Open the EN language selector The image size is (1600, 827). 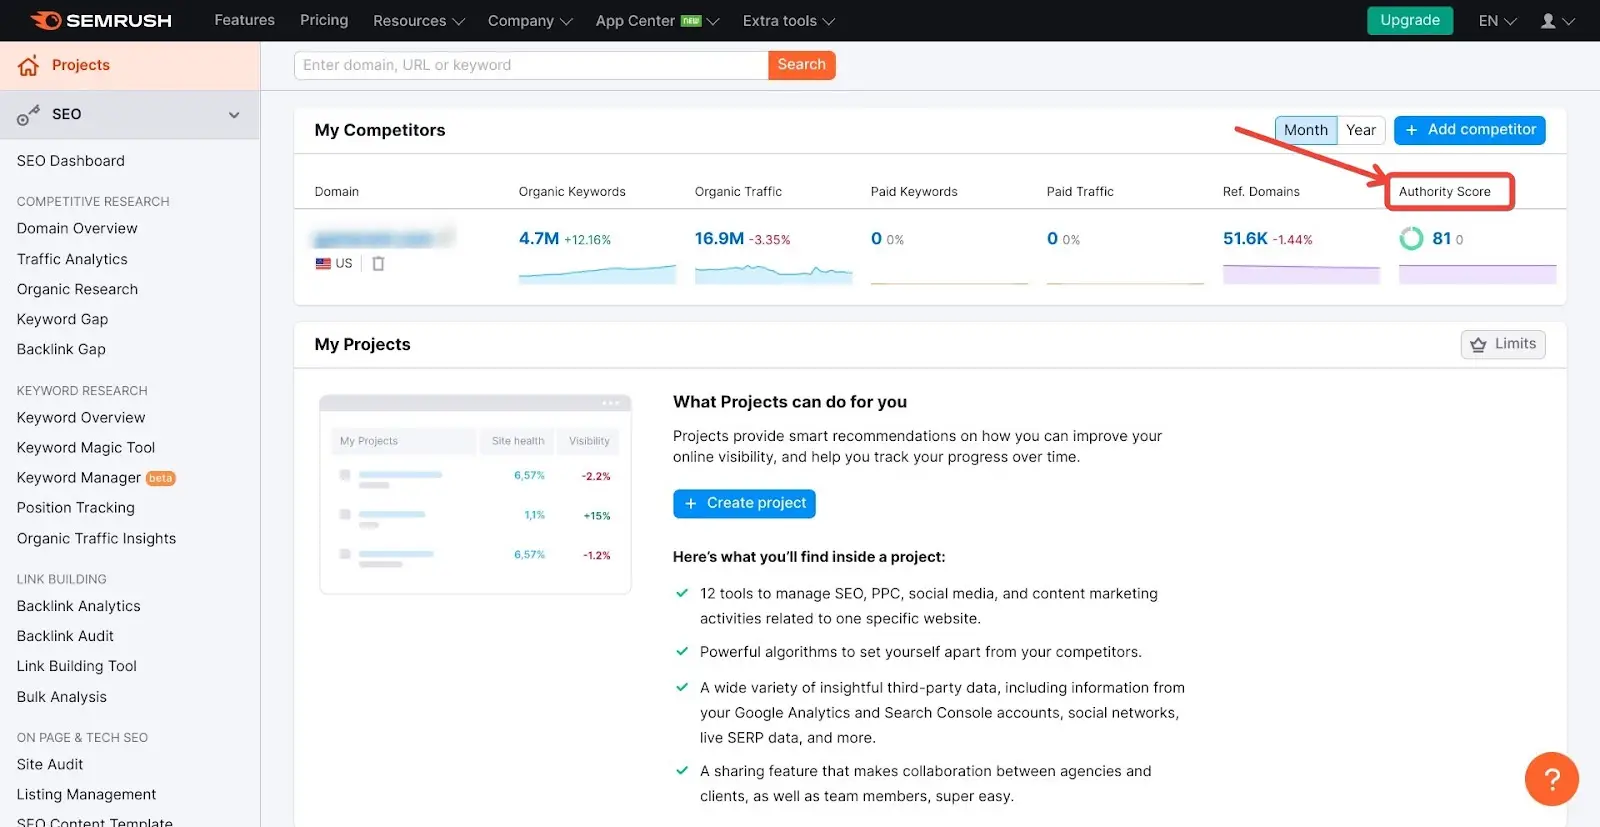[x=1497, y=21]
